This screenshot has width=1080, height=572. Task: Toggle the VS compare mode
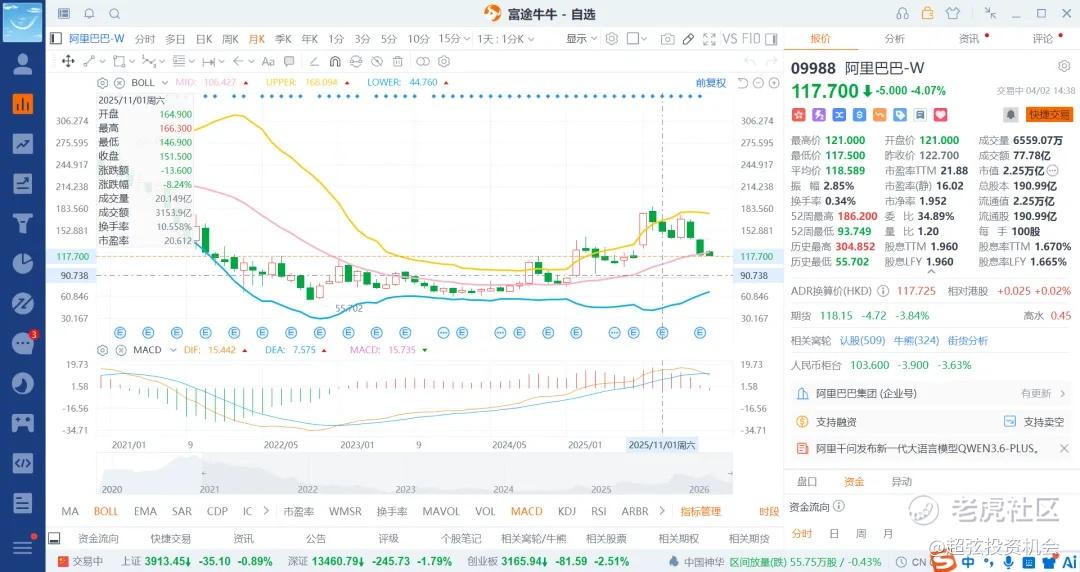tap(730, 39)
